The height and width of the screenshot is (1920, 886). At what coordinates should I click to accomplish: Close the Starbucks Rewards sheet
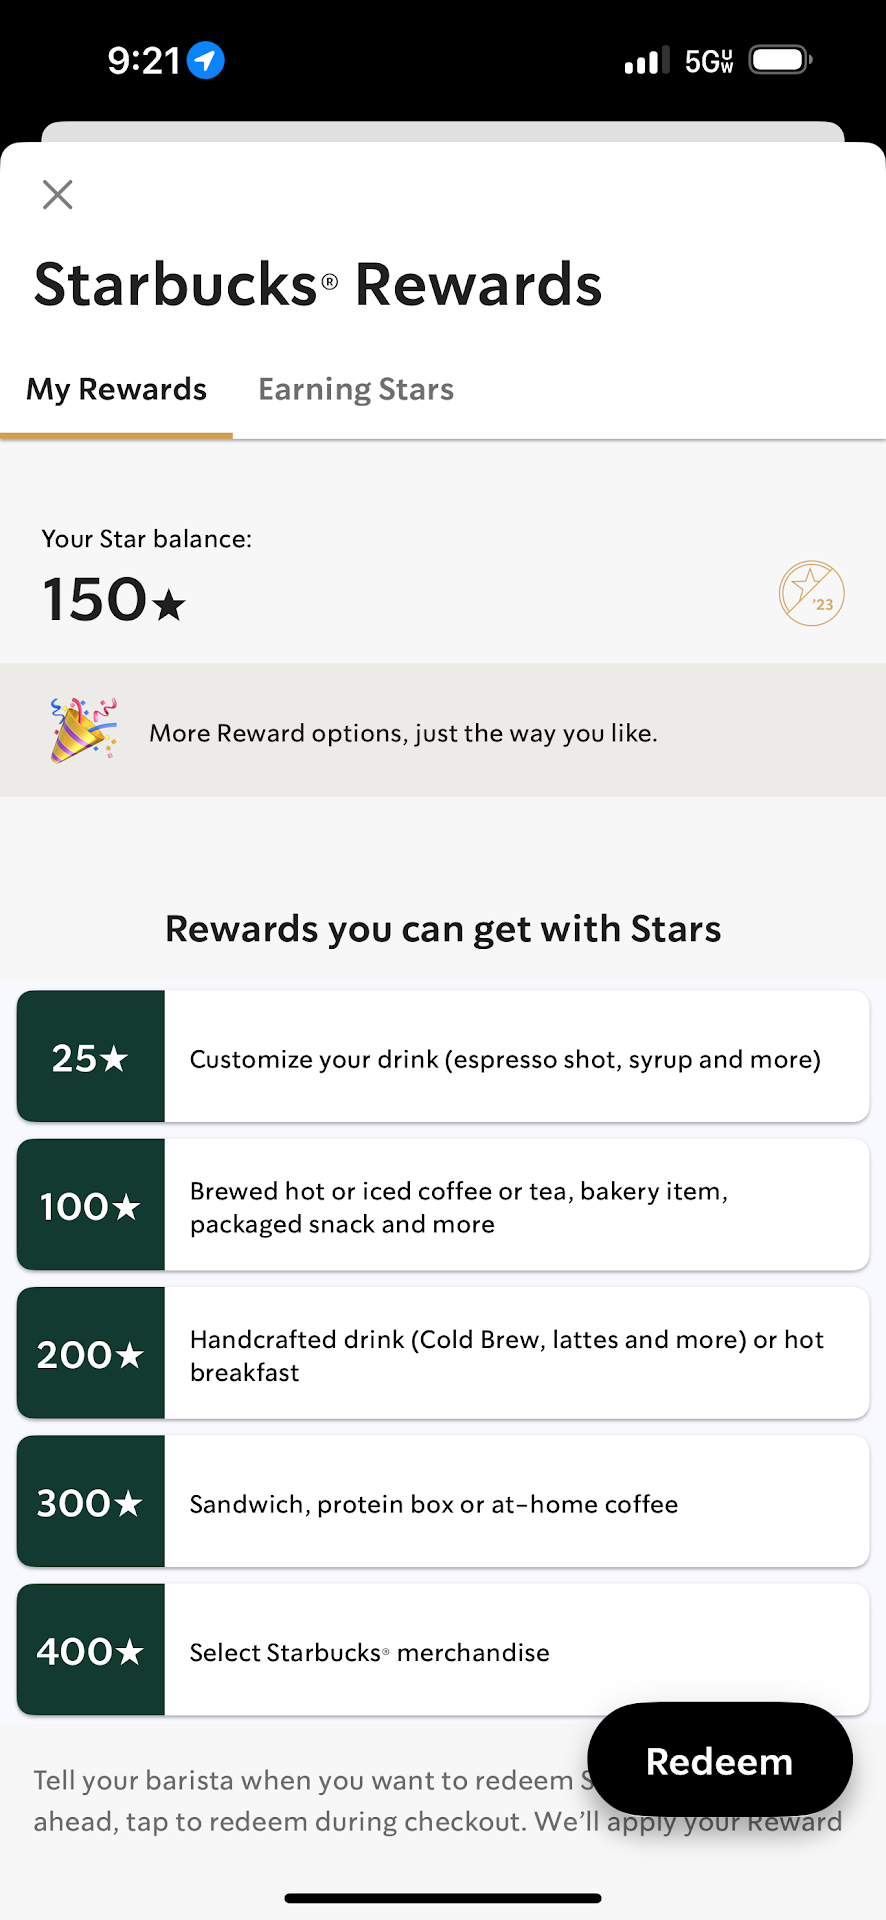pyautogui.click(x=58, y=194)
